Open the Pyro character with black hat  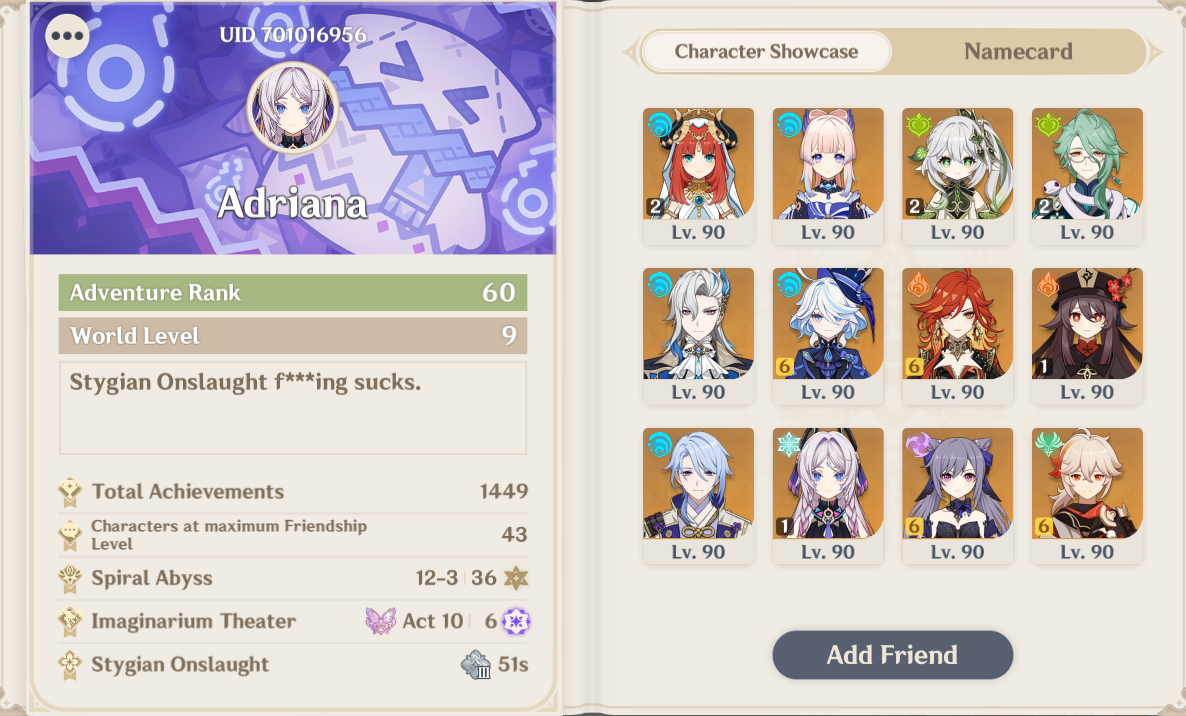click(x=1087, y=336)
